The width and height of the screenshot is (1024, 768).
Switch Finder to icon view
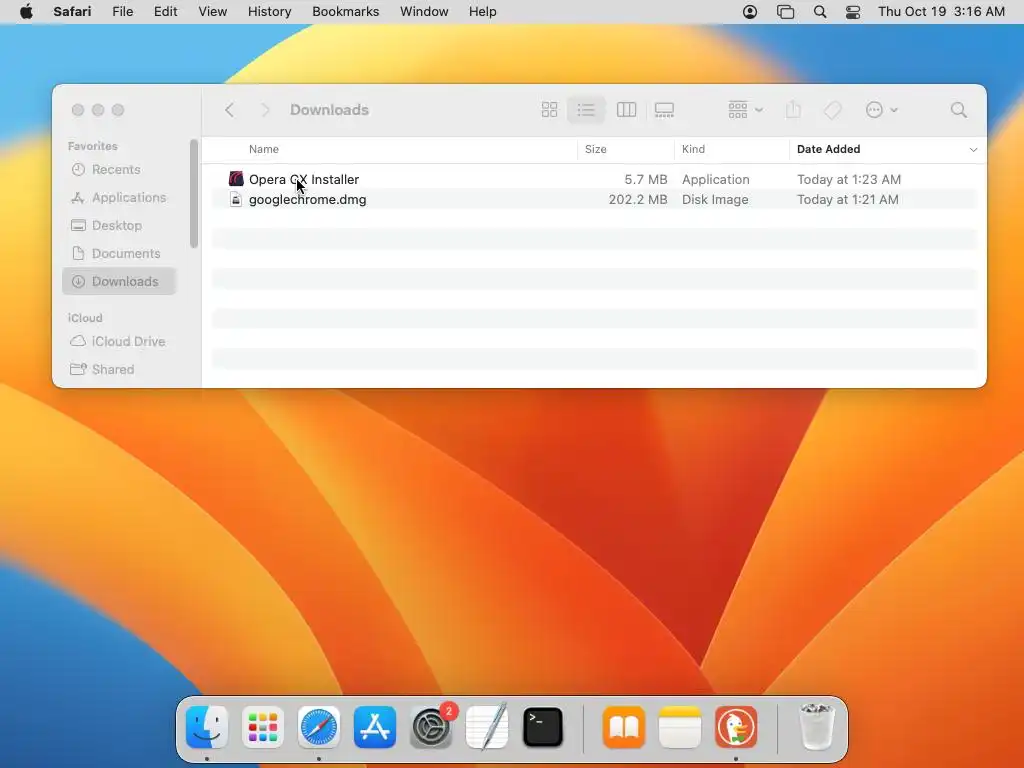click(550, 110)
